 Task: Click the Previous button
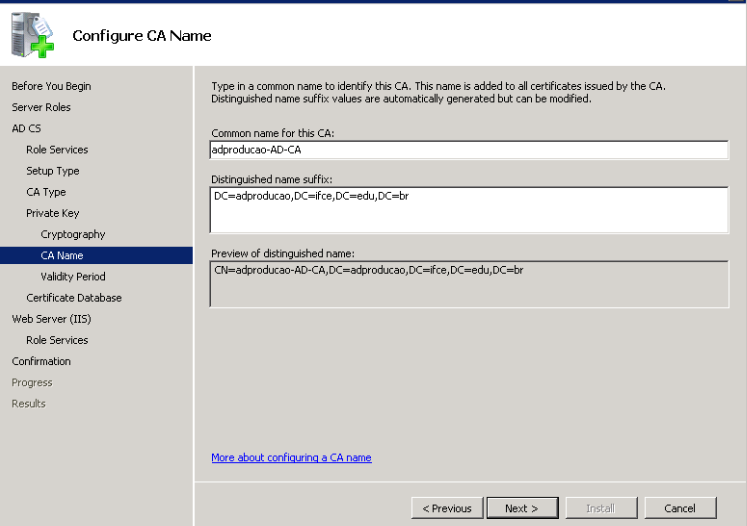(x=447, y=508)
